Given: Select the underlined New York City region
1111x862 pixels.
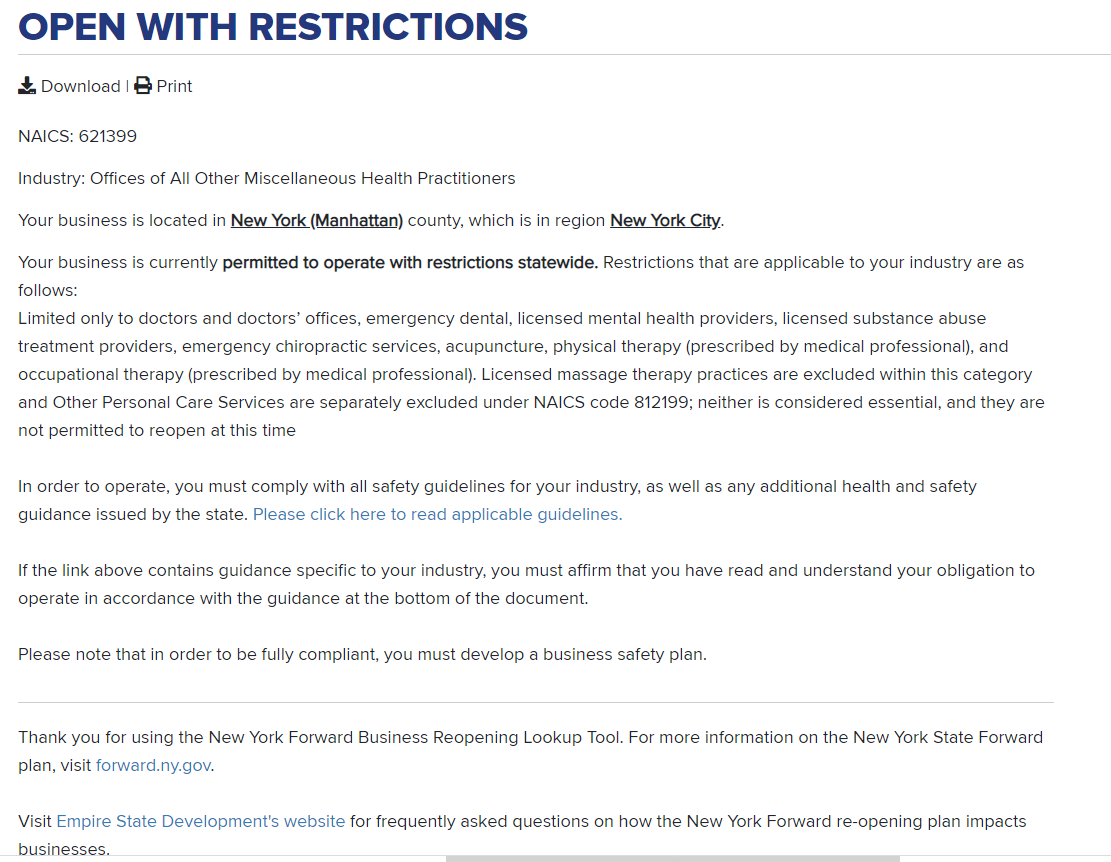Looking at the screenshot, I should 665,220.
